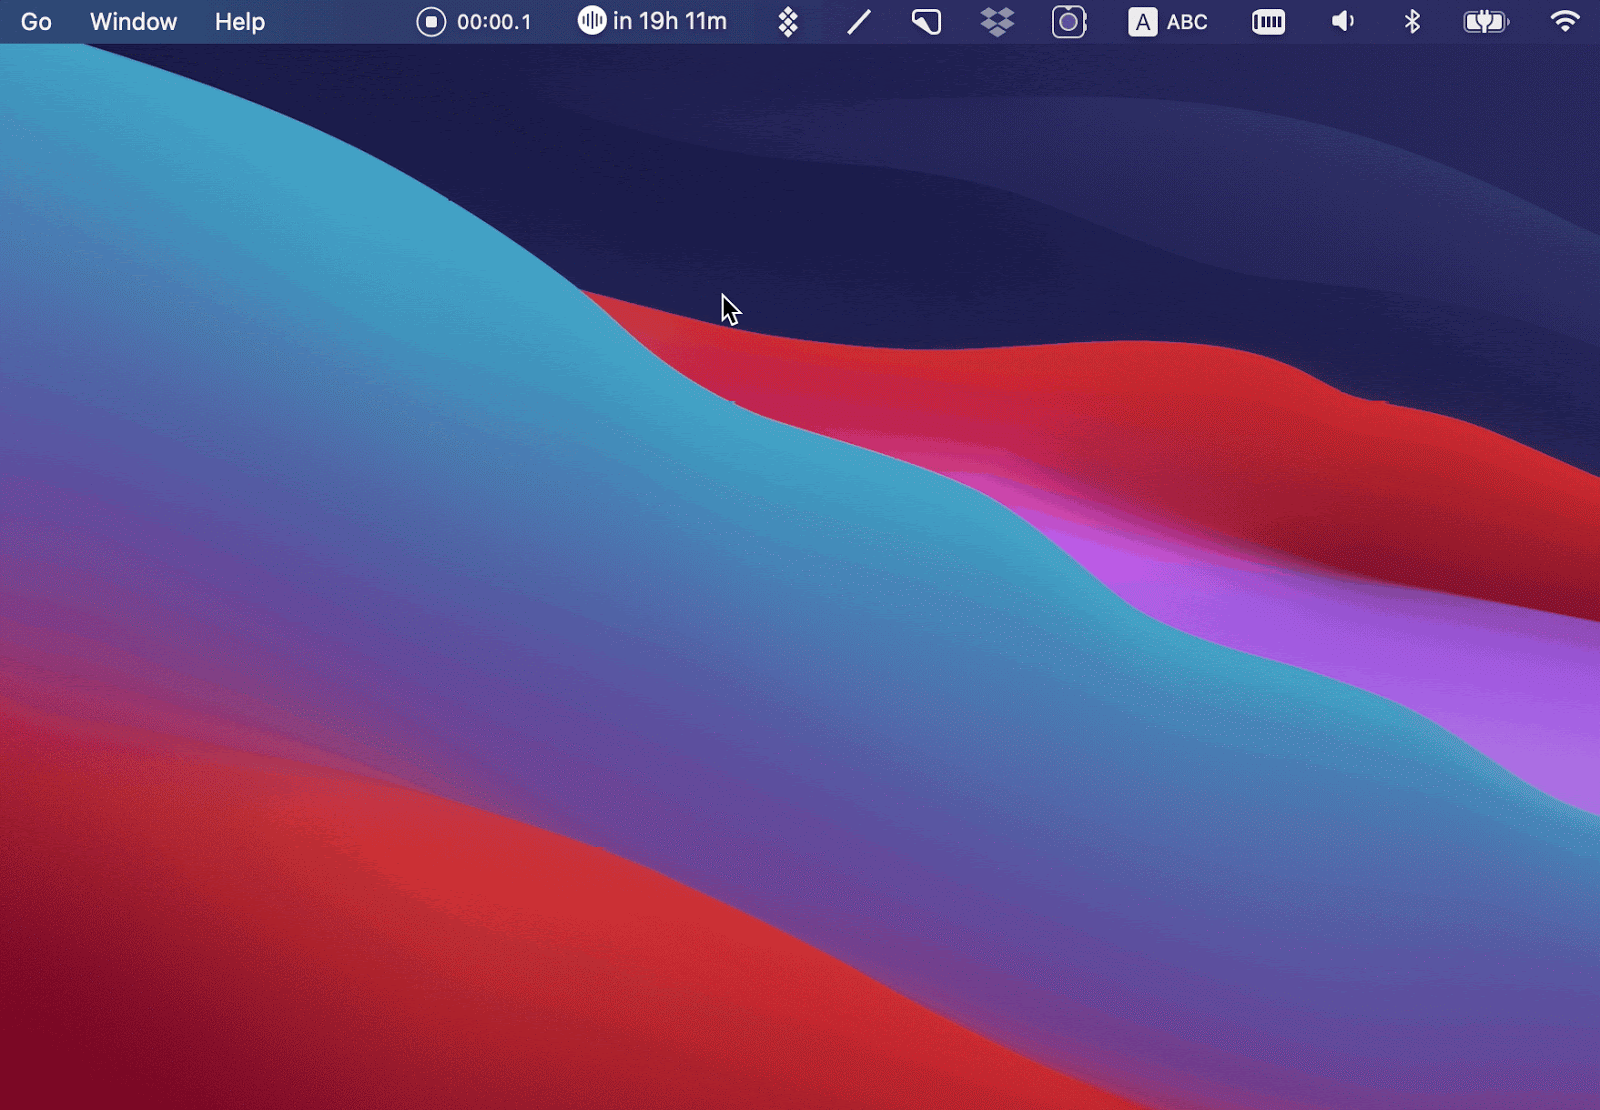Click the 'in 19h 11m' menu bar text

coord(670,21)
